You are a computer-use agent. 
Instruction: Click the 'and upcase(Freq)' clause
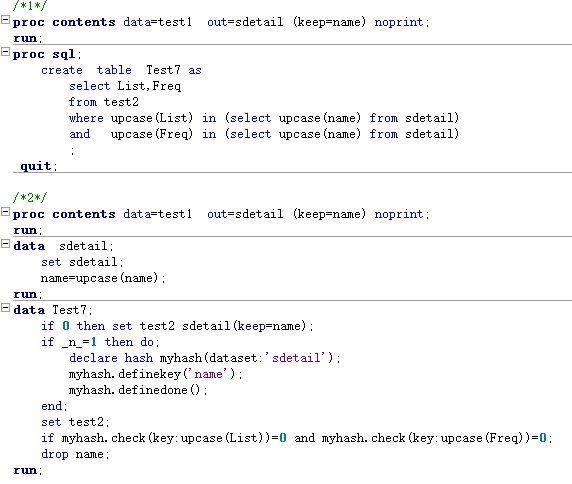(x=264, y=134)
